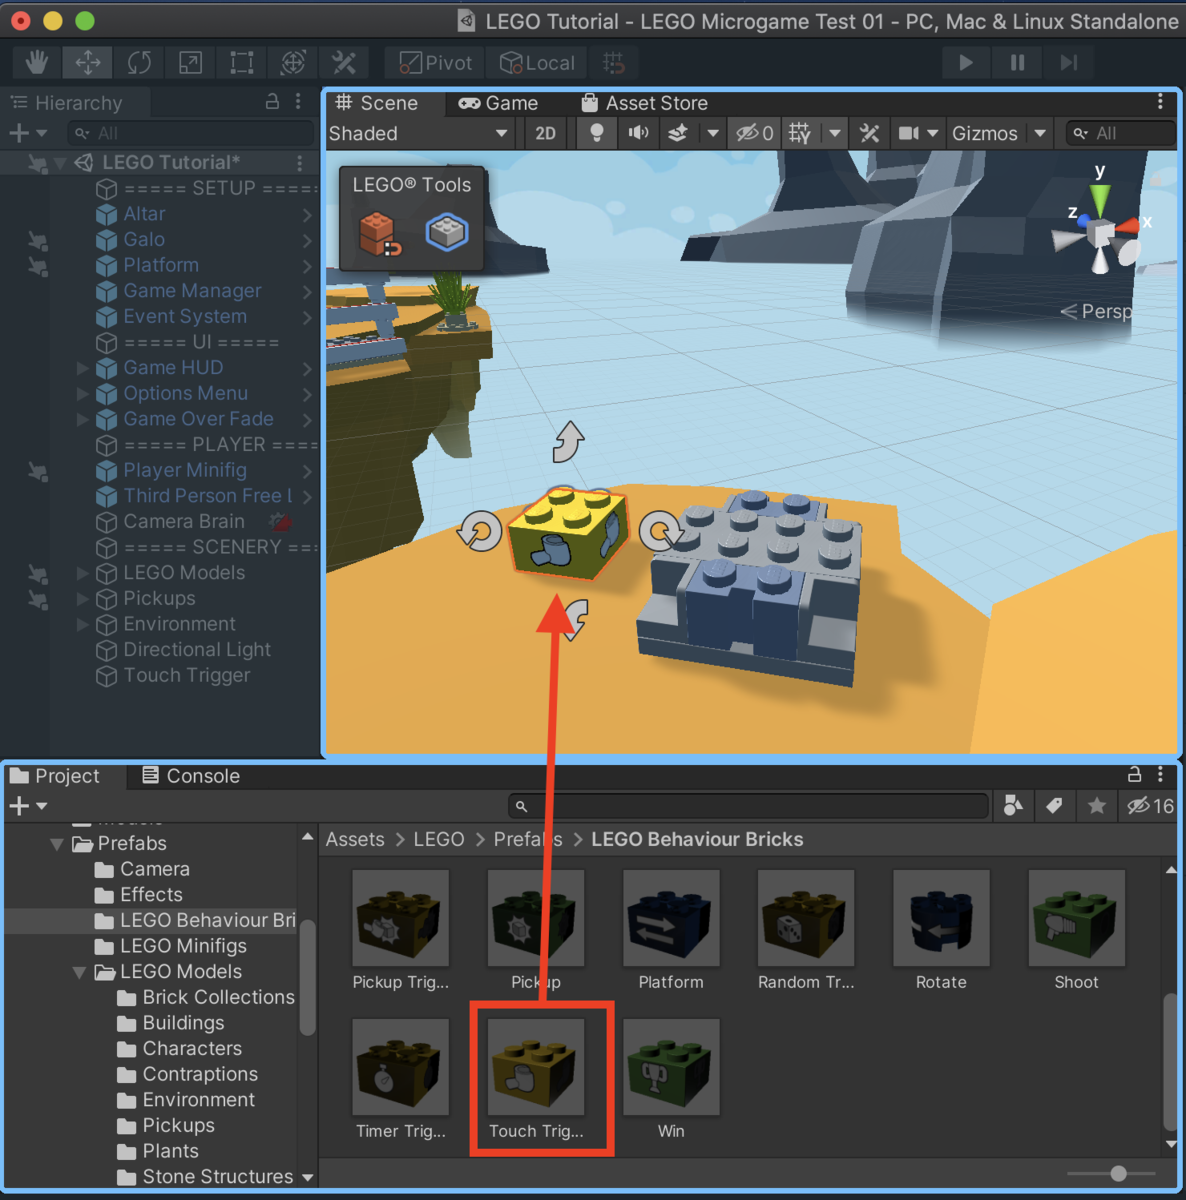Select the Rect transform tool
This screenshot has height=1200, width=1186.
(x=241, y=63)
